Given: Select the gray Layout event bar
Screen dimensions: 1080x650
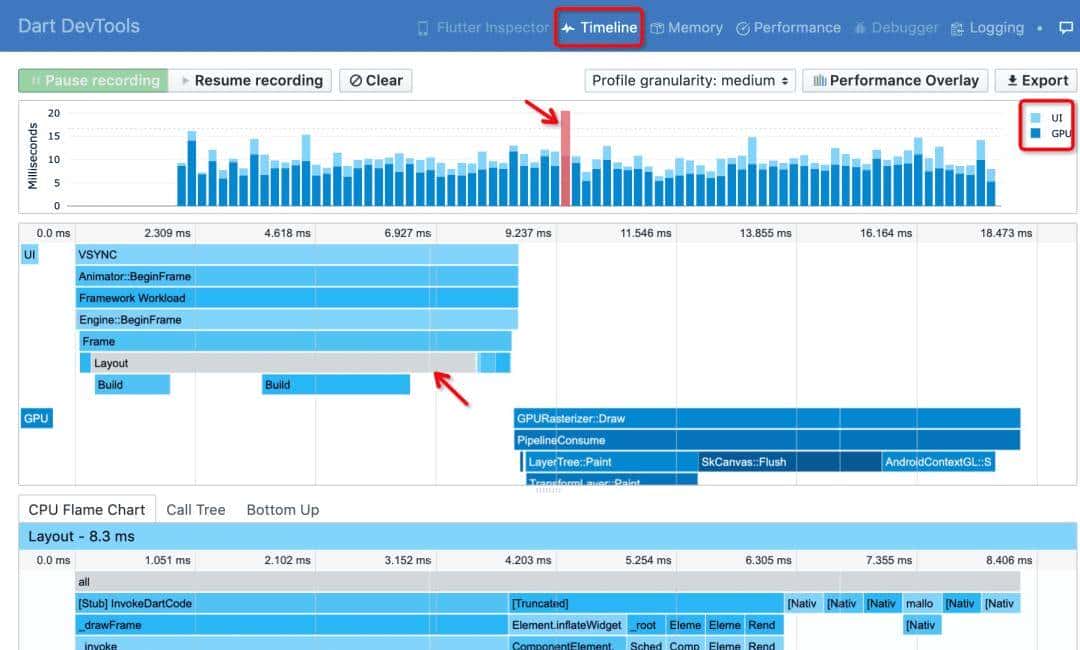Looking at the screenshot, I should (280, 363).
